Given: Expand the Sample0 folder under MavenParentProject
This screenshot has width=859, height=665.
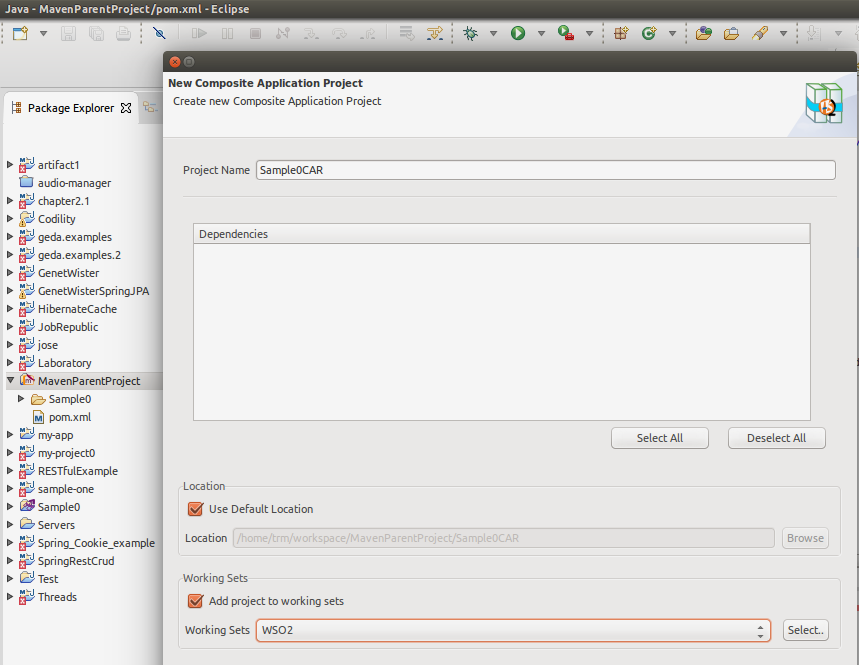Looking at the screenshot, I should pyautogui.click(x=21, y=399).
